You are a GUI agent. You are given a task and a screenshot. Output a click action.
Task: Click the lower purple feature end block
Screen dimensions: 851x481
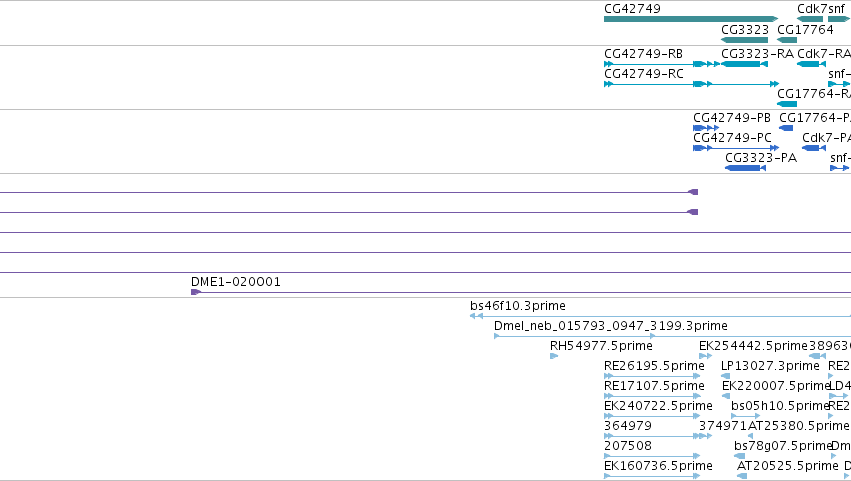(x=693, y=212)
